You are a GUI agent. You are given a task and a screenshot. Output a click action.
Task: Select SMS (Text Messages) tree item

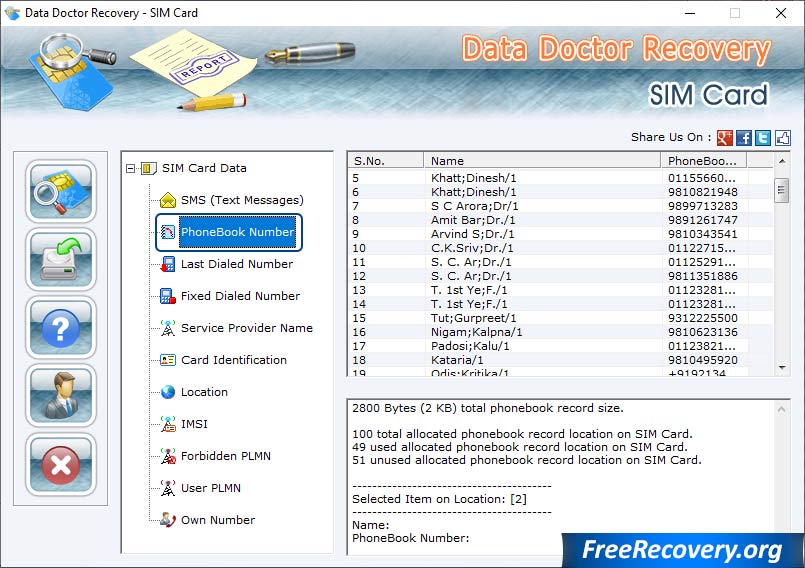(242, 200)
